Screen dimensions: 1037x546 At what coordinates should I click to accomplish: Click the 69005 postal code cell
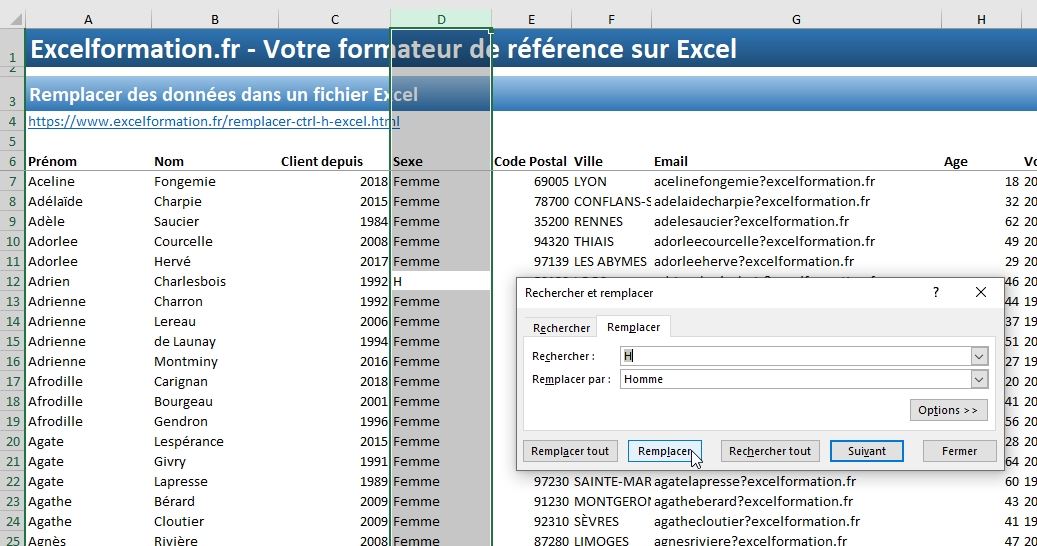[x=532, y=181]
